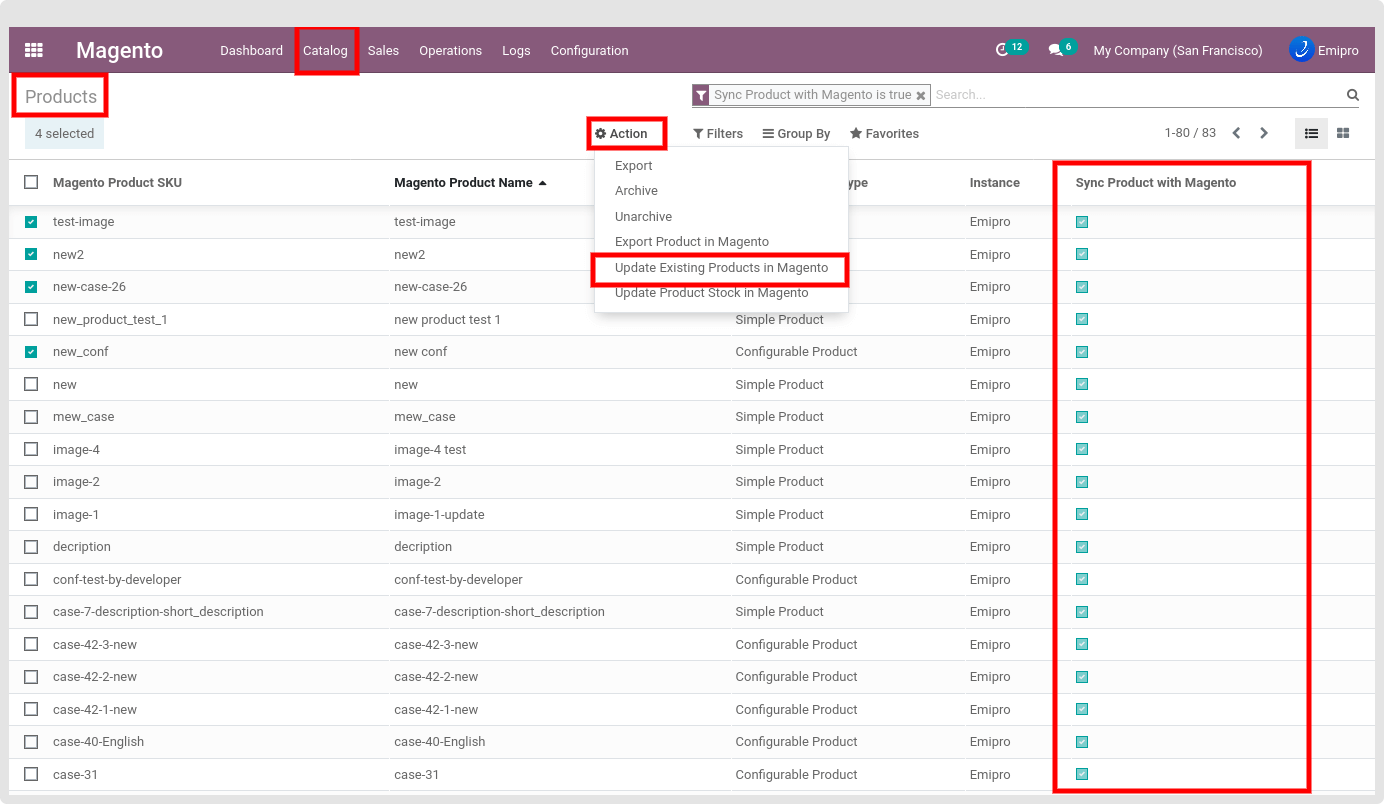Image resolution: width=1384 pixels, height=804 pixels.
Task: Toggle Sync Product with Magento box for test-image
Action: coord(1082,222)
